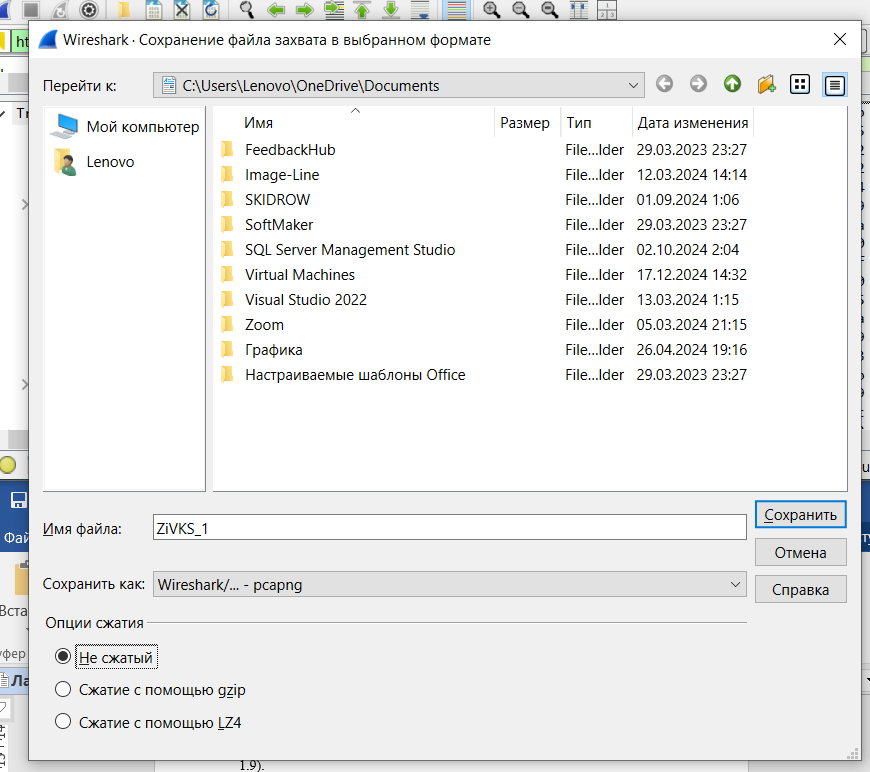Open help with the 'Справка' button
The width and height of the screenshot is (870, 772).
coord(800,589)
